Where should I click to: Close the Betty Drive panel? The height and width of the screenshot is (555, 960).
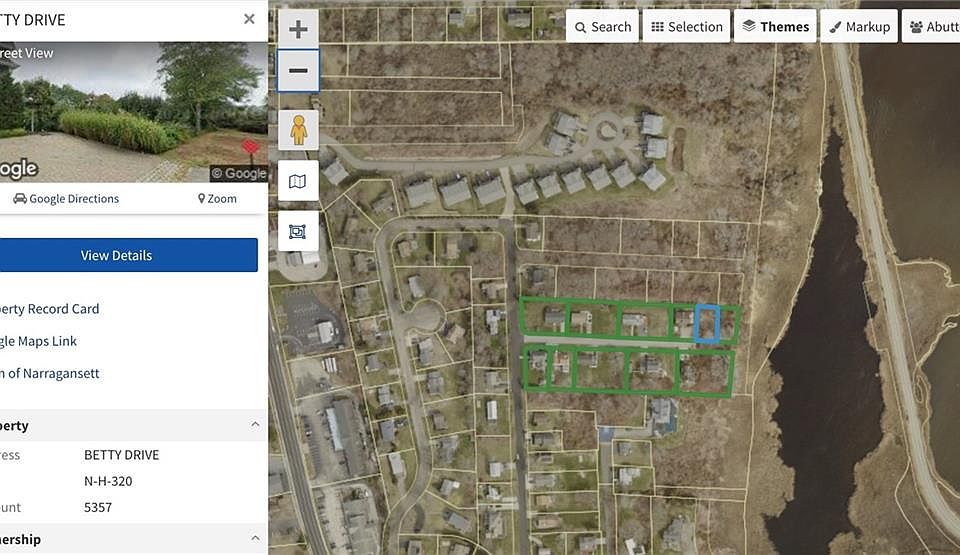point(249,19)
